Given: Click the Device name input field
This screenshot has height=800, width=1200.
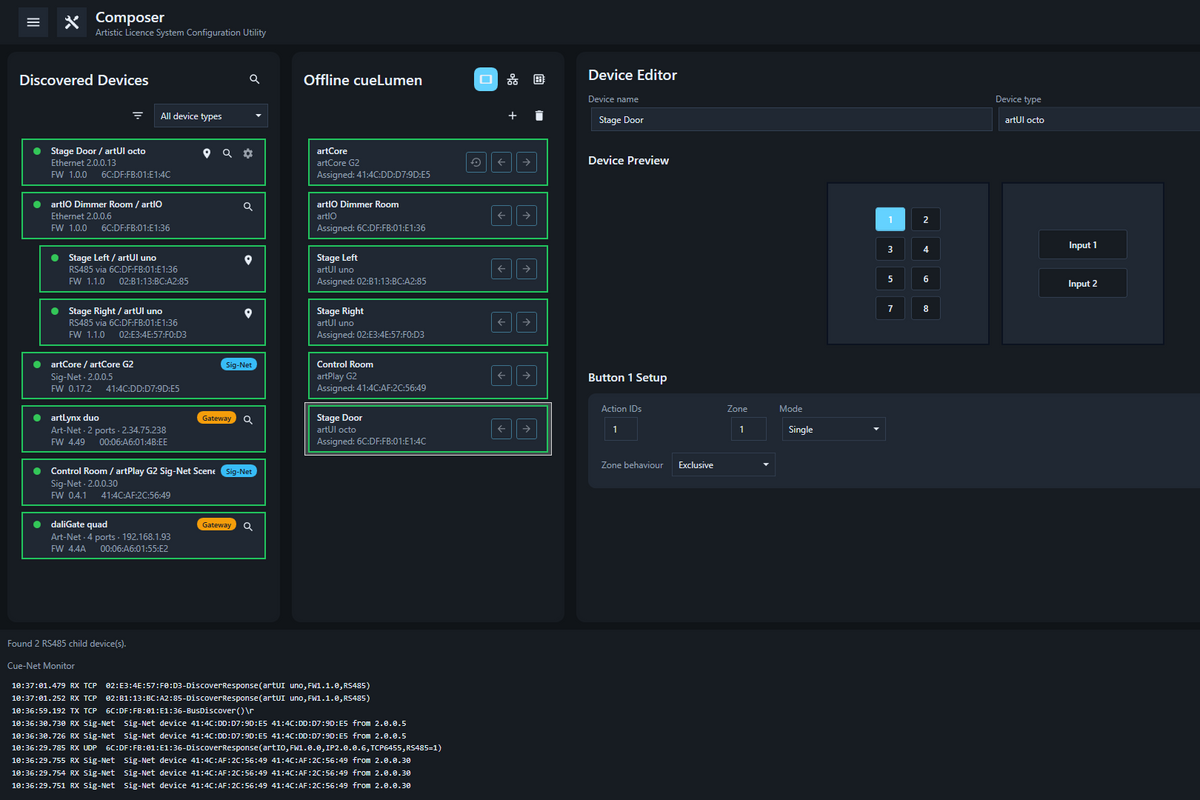Looking at the screenshot, I should (790, 120).
